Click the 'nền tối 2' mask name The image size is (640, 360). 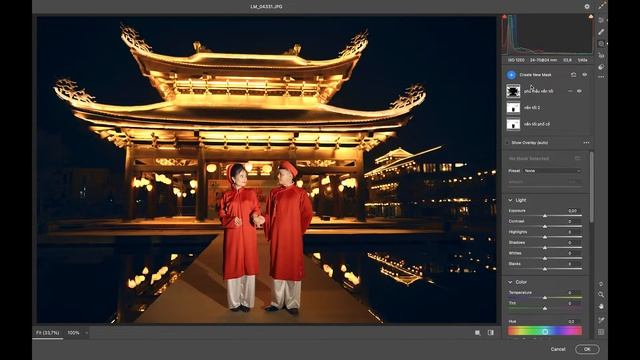(x=532, y=108)
